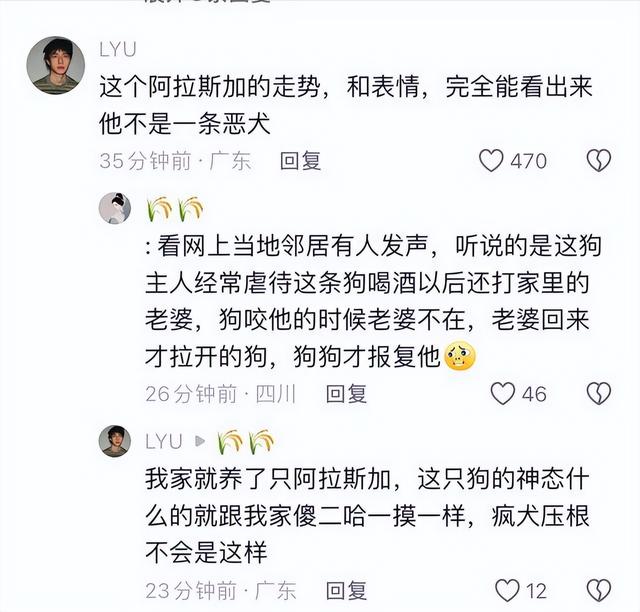The image size is (640, 612).
Task: Tap the broken heart on the 35分钟前 comment
Action: coord(598,160)
